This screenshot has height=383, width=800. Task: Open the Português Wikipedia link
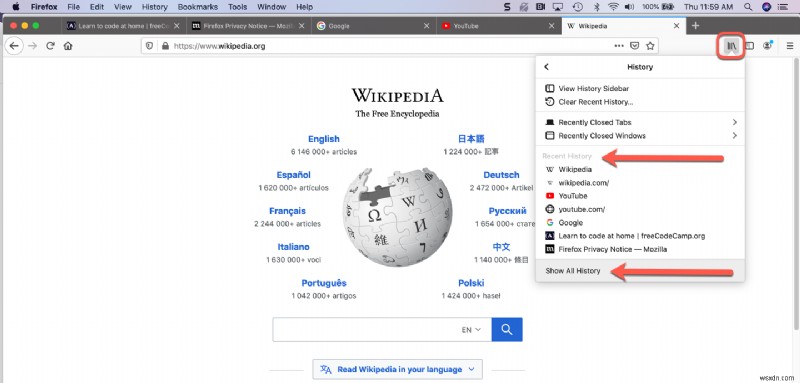tap(323, 283)
